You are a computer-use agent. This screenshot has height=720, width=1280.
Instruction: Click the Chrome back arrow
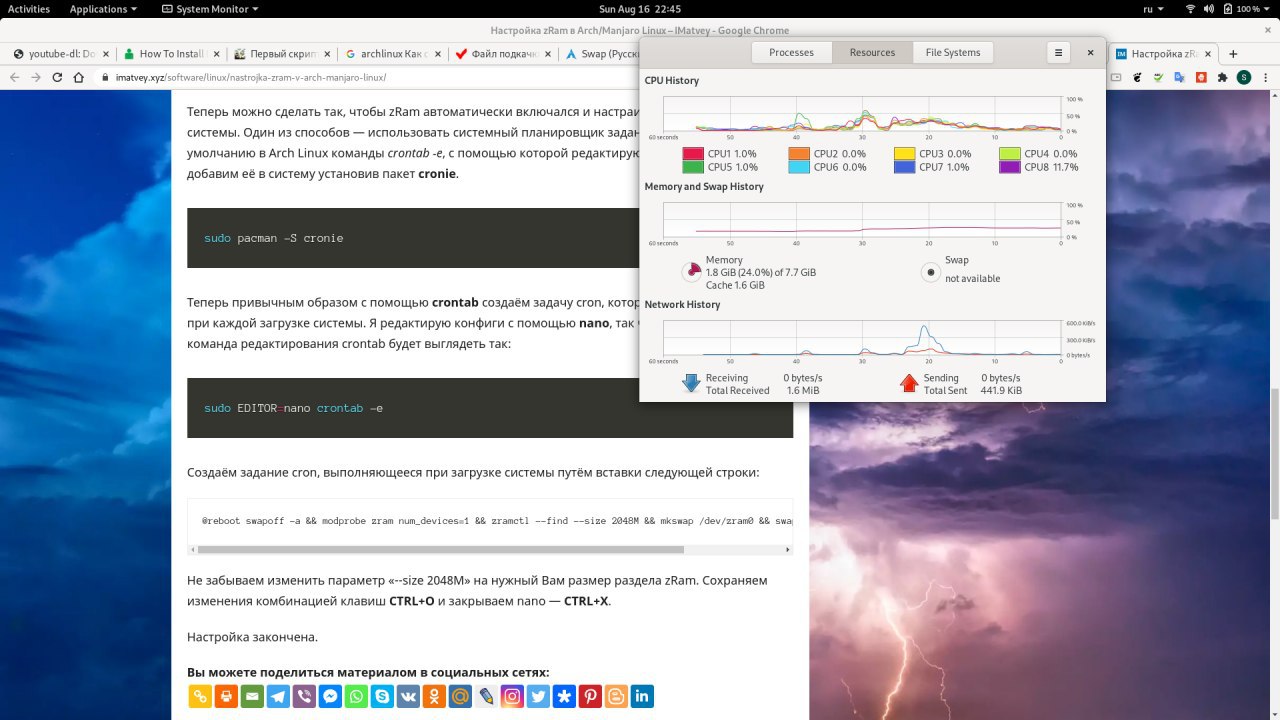tap(15, 77)
